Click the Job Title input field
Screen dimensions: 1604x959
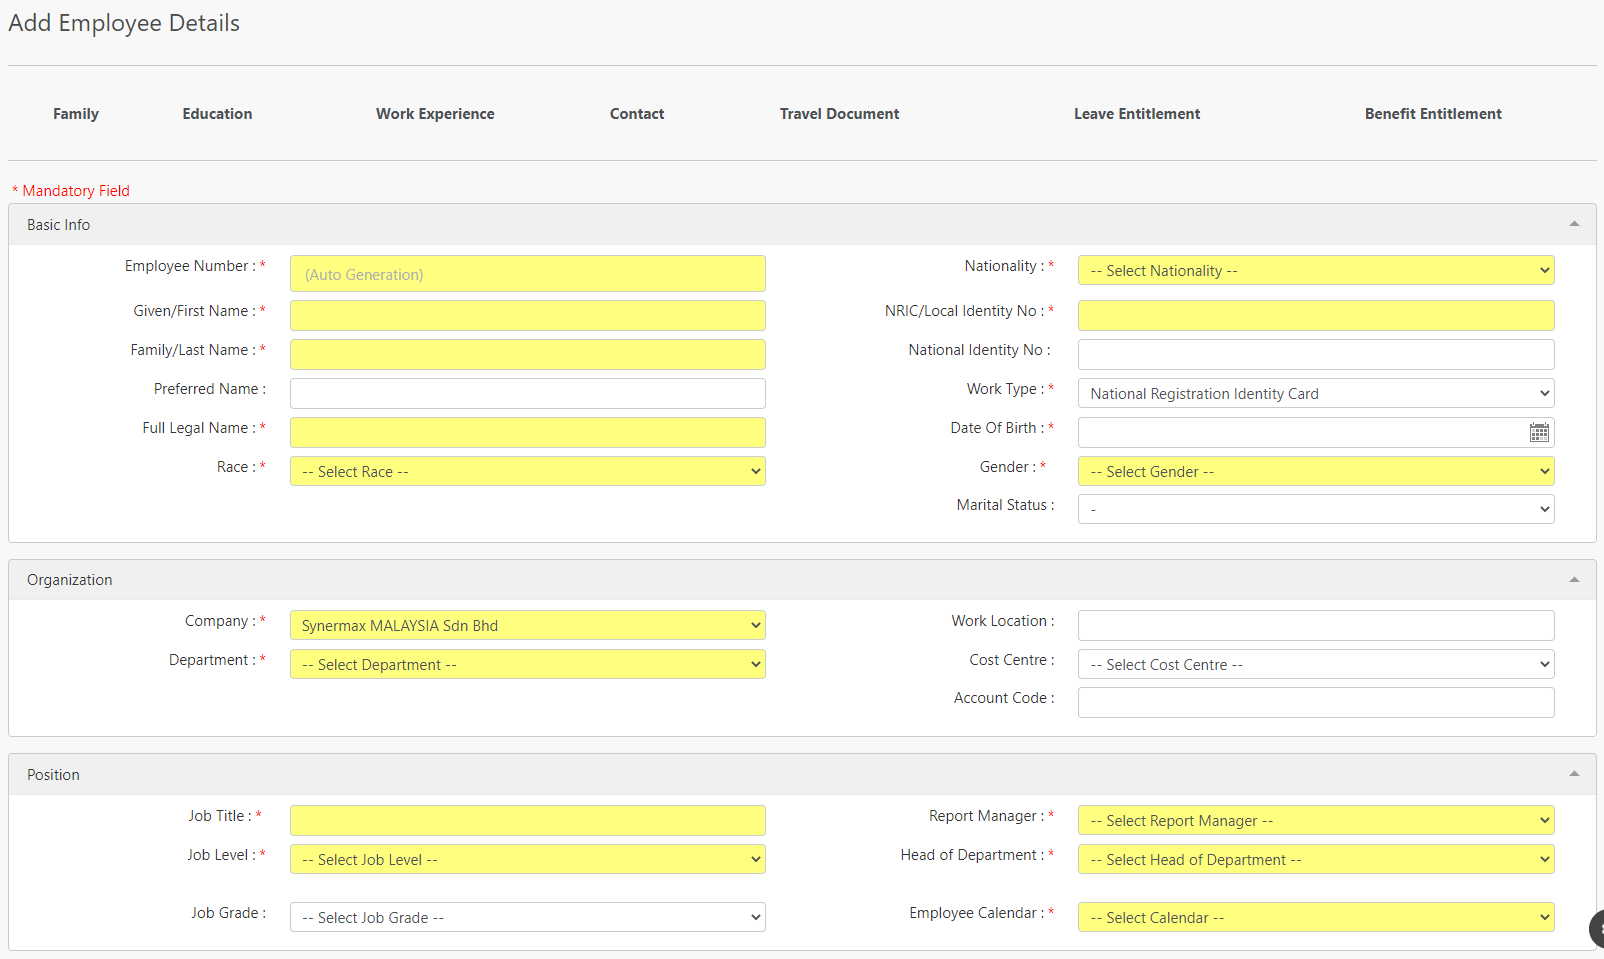point(528,820)
